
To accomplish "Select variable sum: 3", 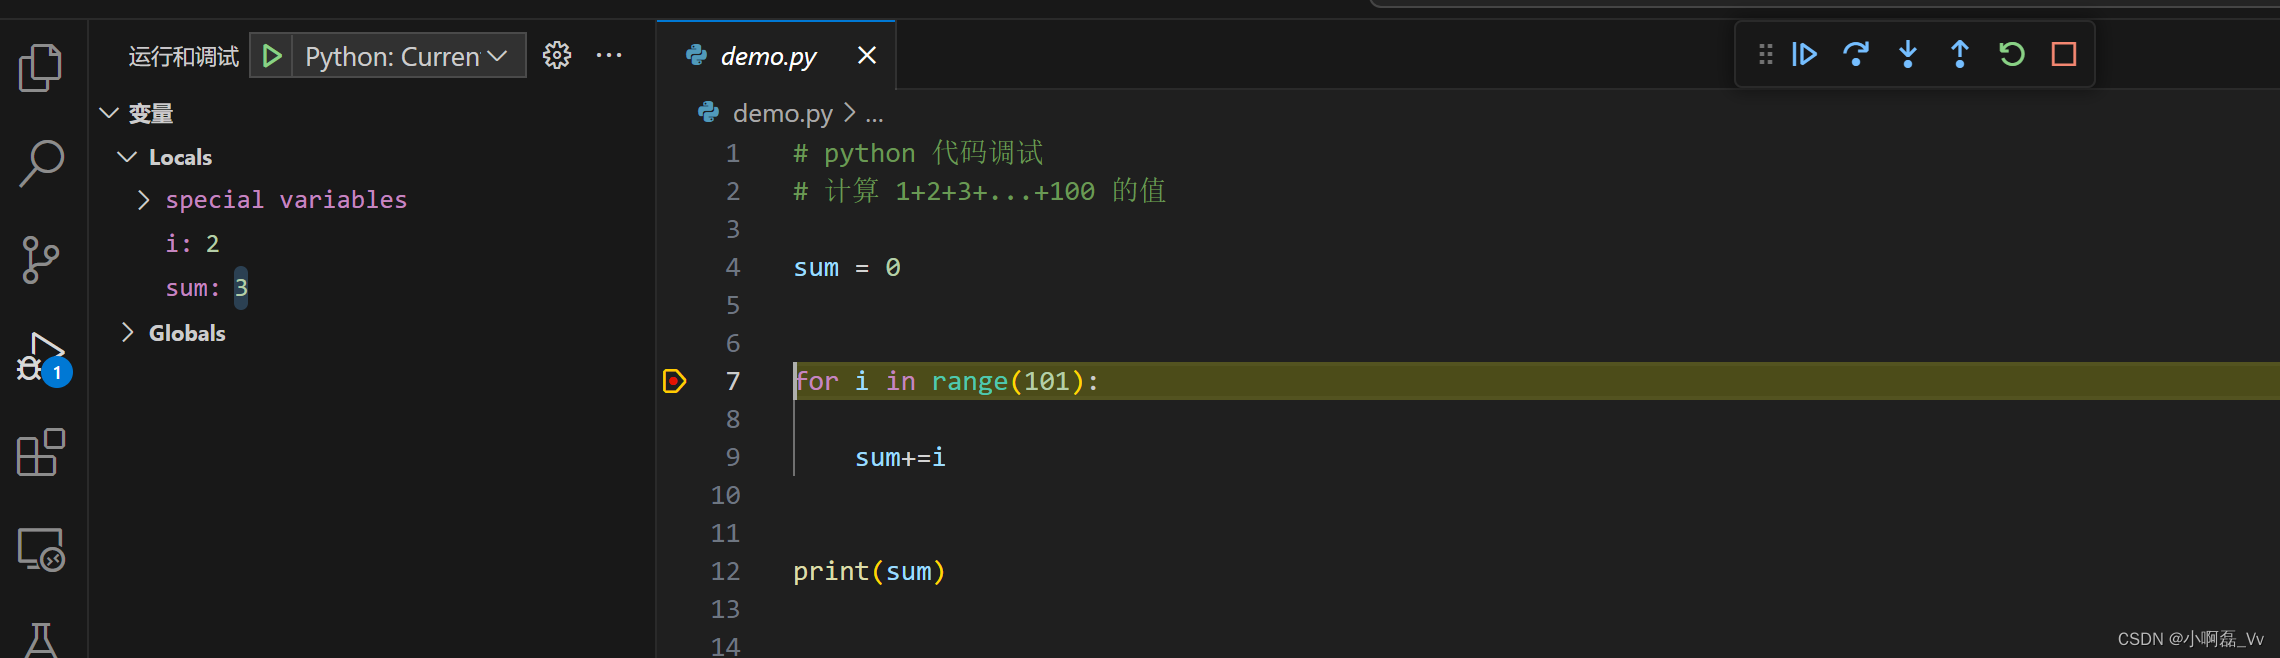I will [x=206, y=288].
